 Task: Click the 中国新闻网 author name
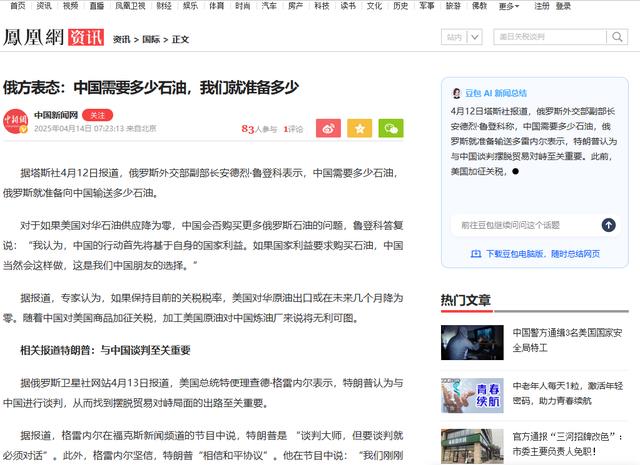click(x=56, y=115)
